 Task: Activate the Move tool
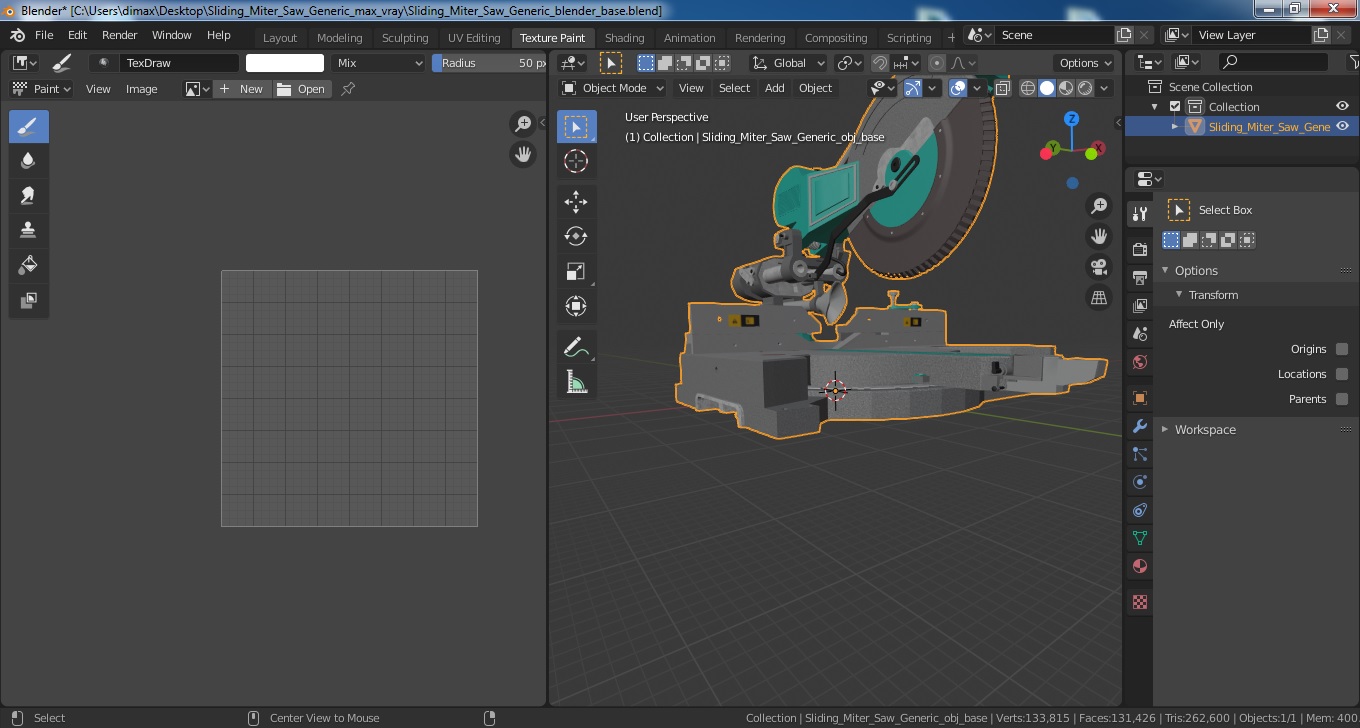pyautogui.click(x=576, y=202)
